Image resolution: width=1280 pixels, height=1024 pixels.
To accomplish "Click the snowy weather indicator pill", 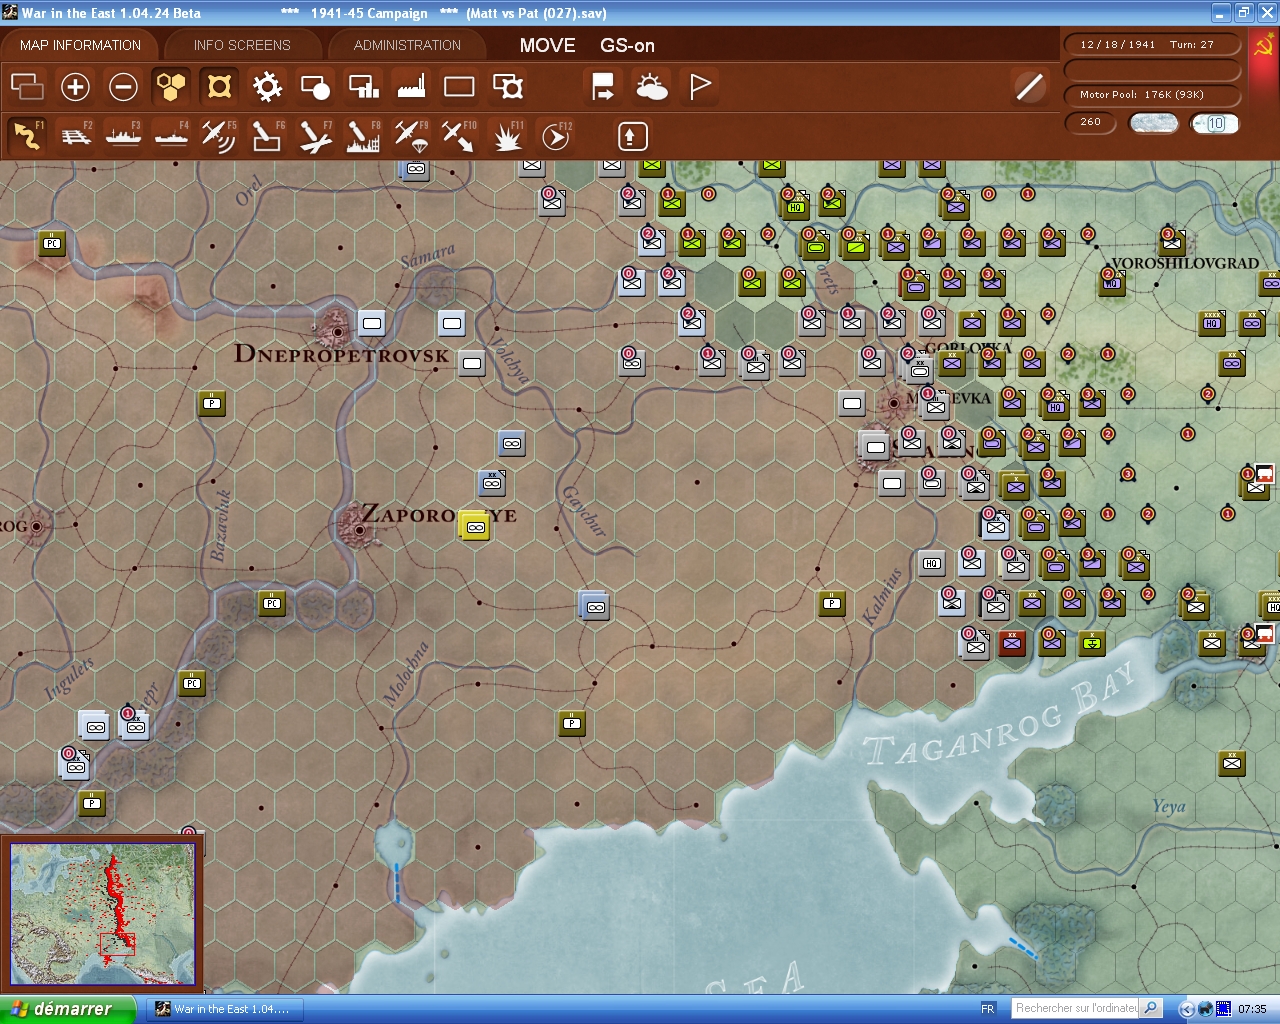I will pos(1153,123).
